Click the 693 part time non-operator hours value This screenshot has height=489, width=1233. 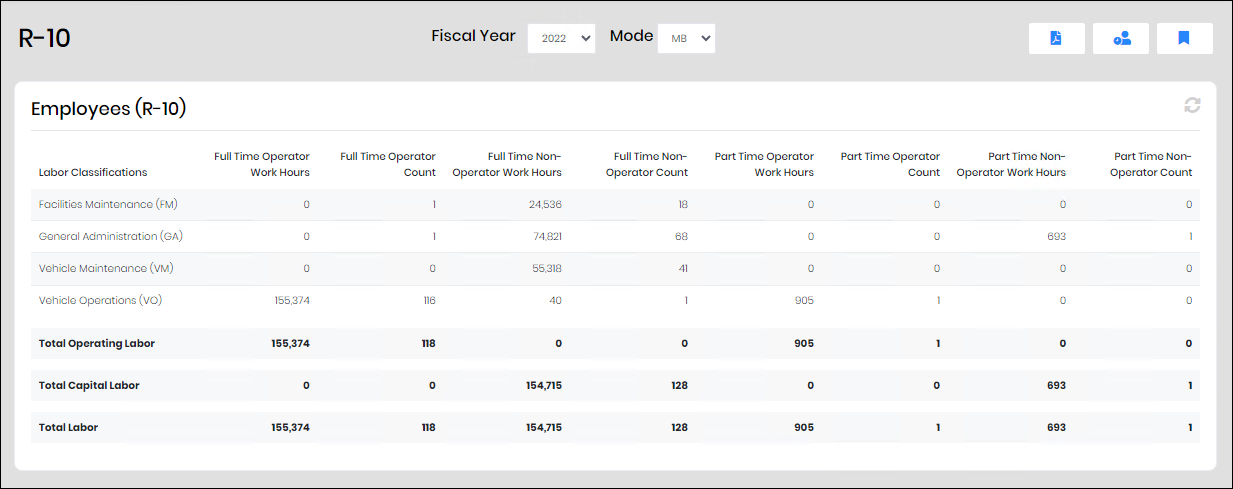point(1055,236)
